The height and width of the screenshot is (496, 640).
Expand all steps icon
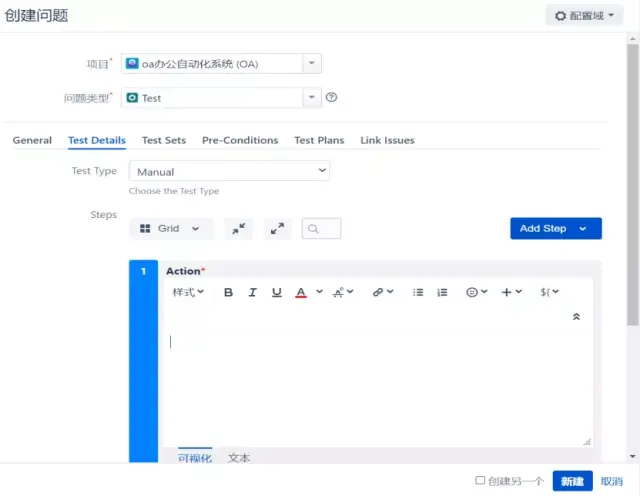[x=278, y=229]
